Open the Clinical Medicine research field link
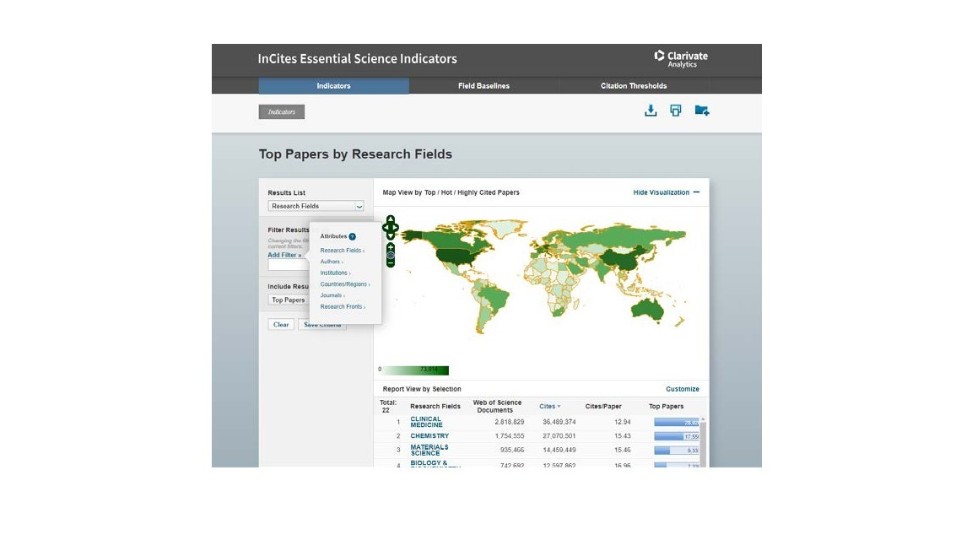This screenshot has width=980, height=551. pyautogui.click(x=426, y=422)
